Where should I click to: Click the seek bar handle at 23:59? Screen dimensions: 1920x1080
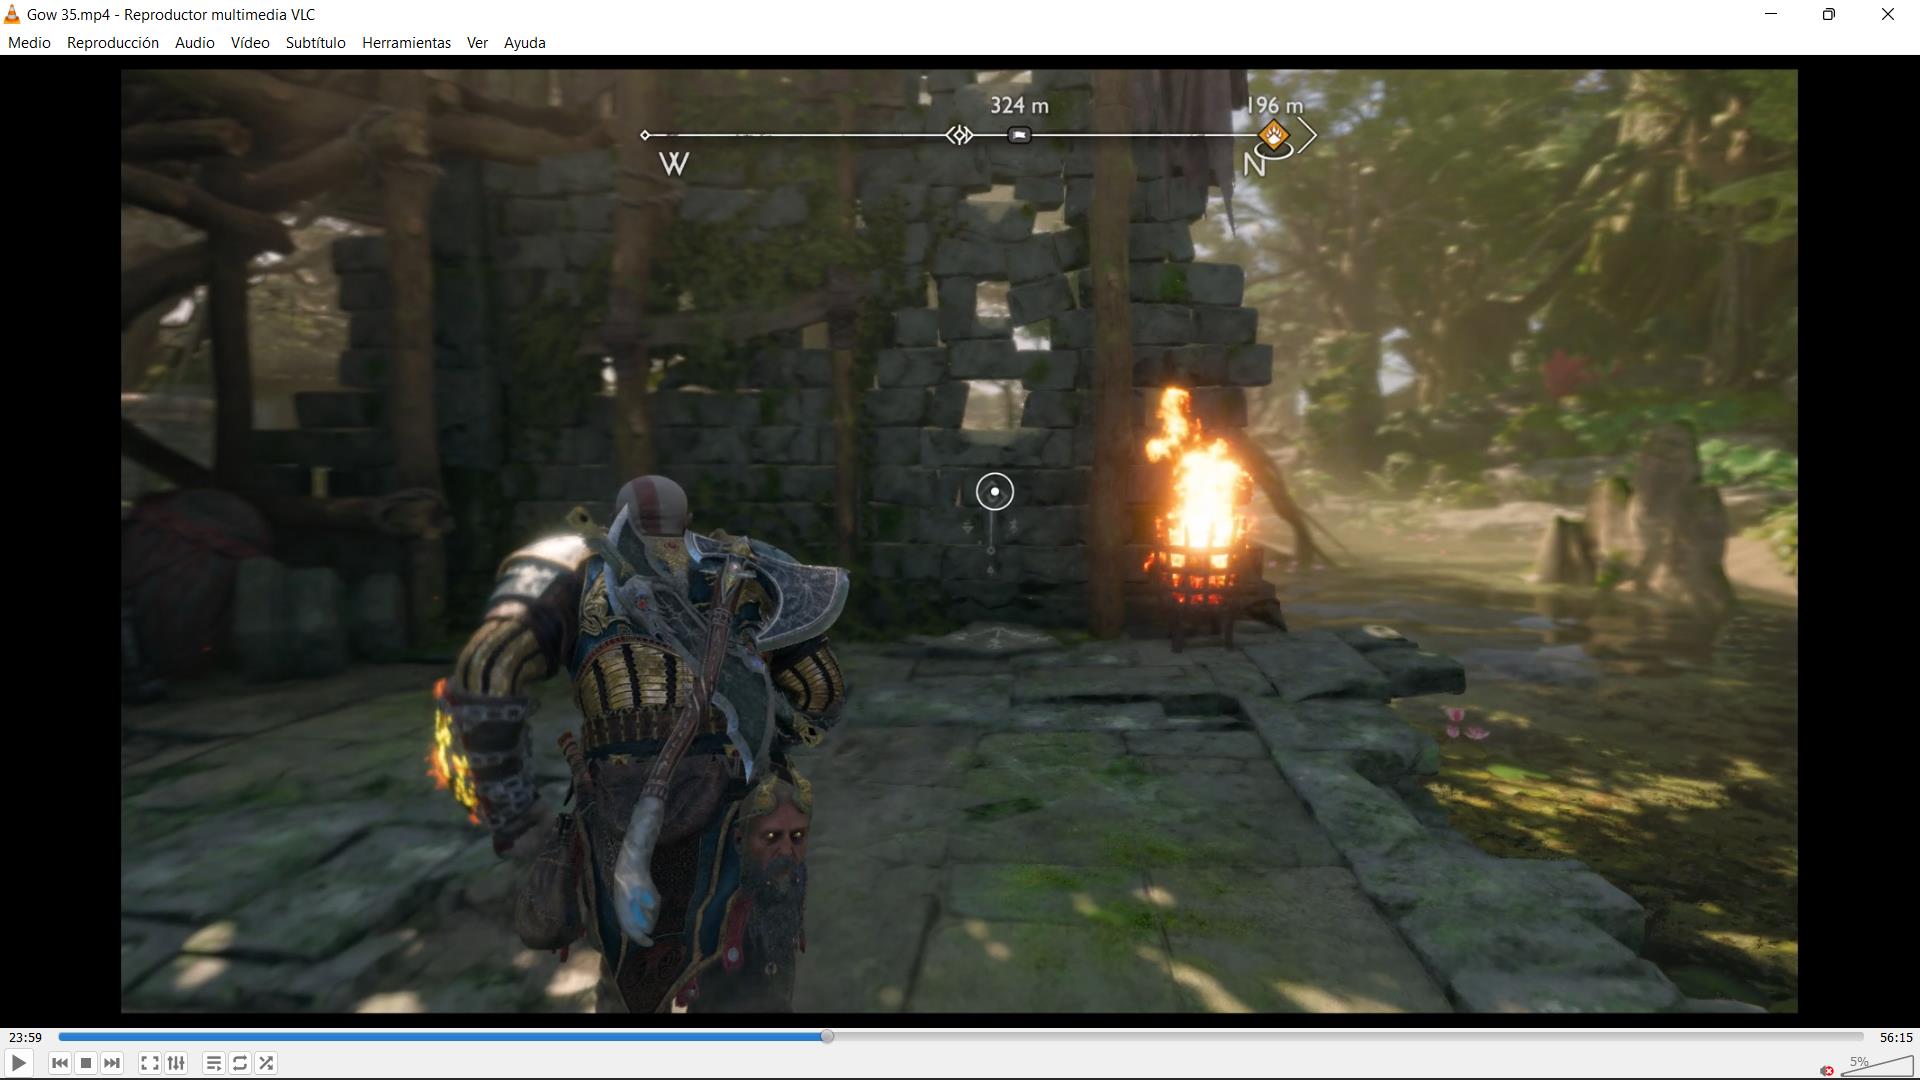pyautogui.click(x=827, y=1037)
